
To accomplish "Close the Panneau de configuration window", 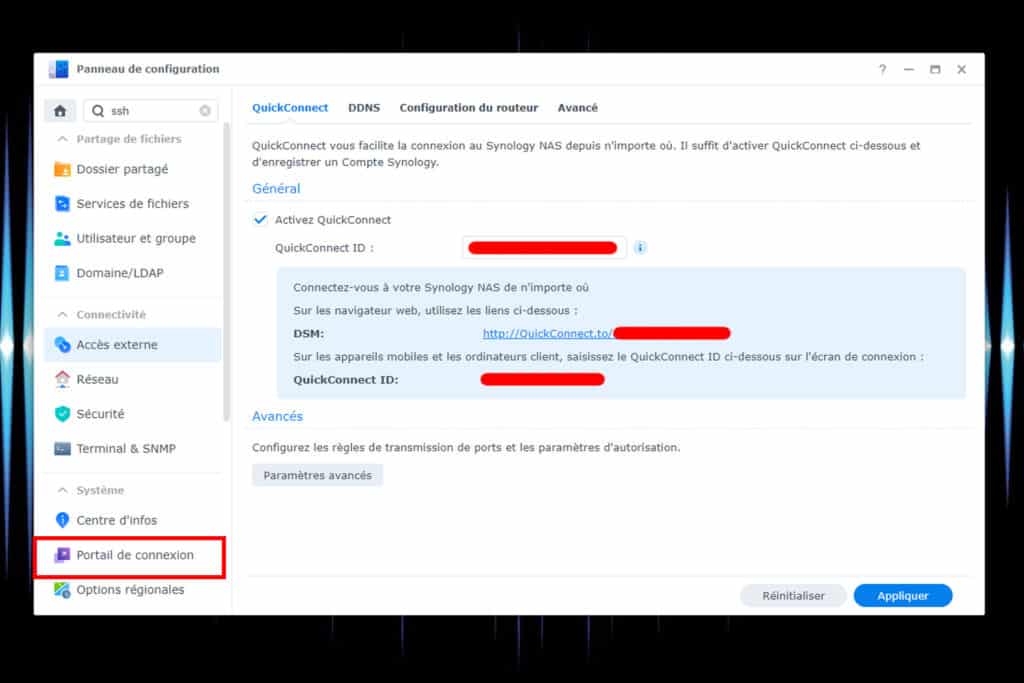I will 961,69.
